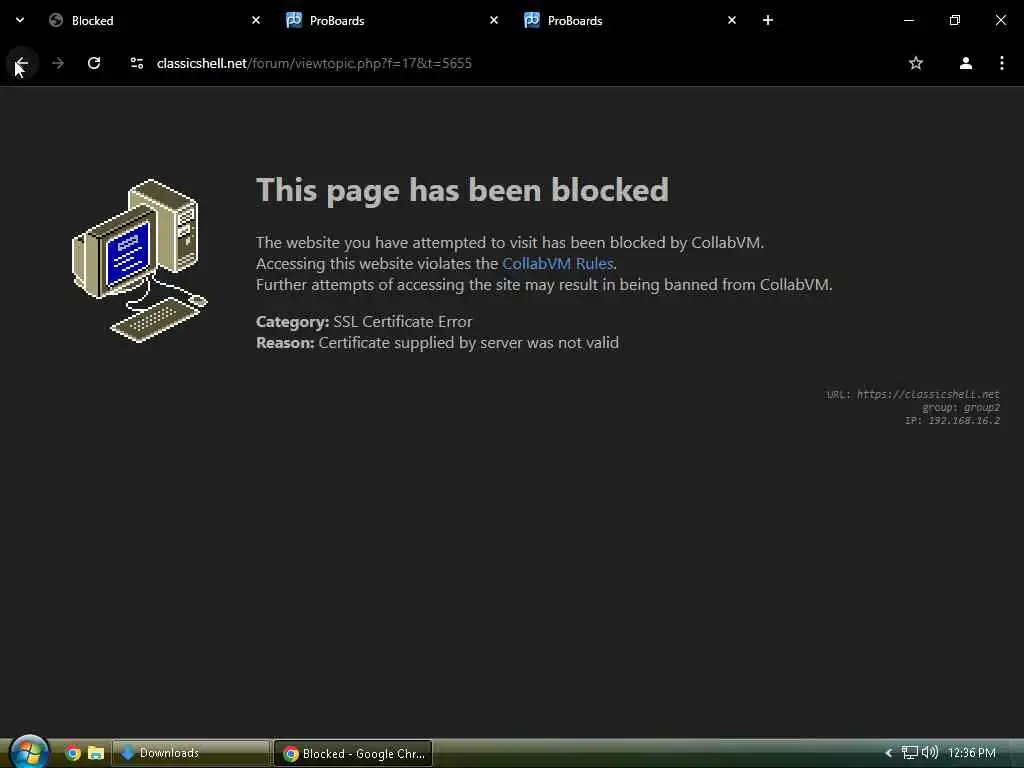This screenshot has width=1024, height=768.
Task: Close the first ProBoards tab
Action: click(494, 20)
